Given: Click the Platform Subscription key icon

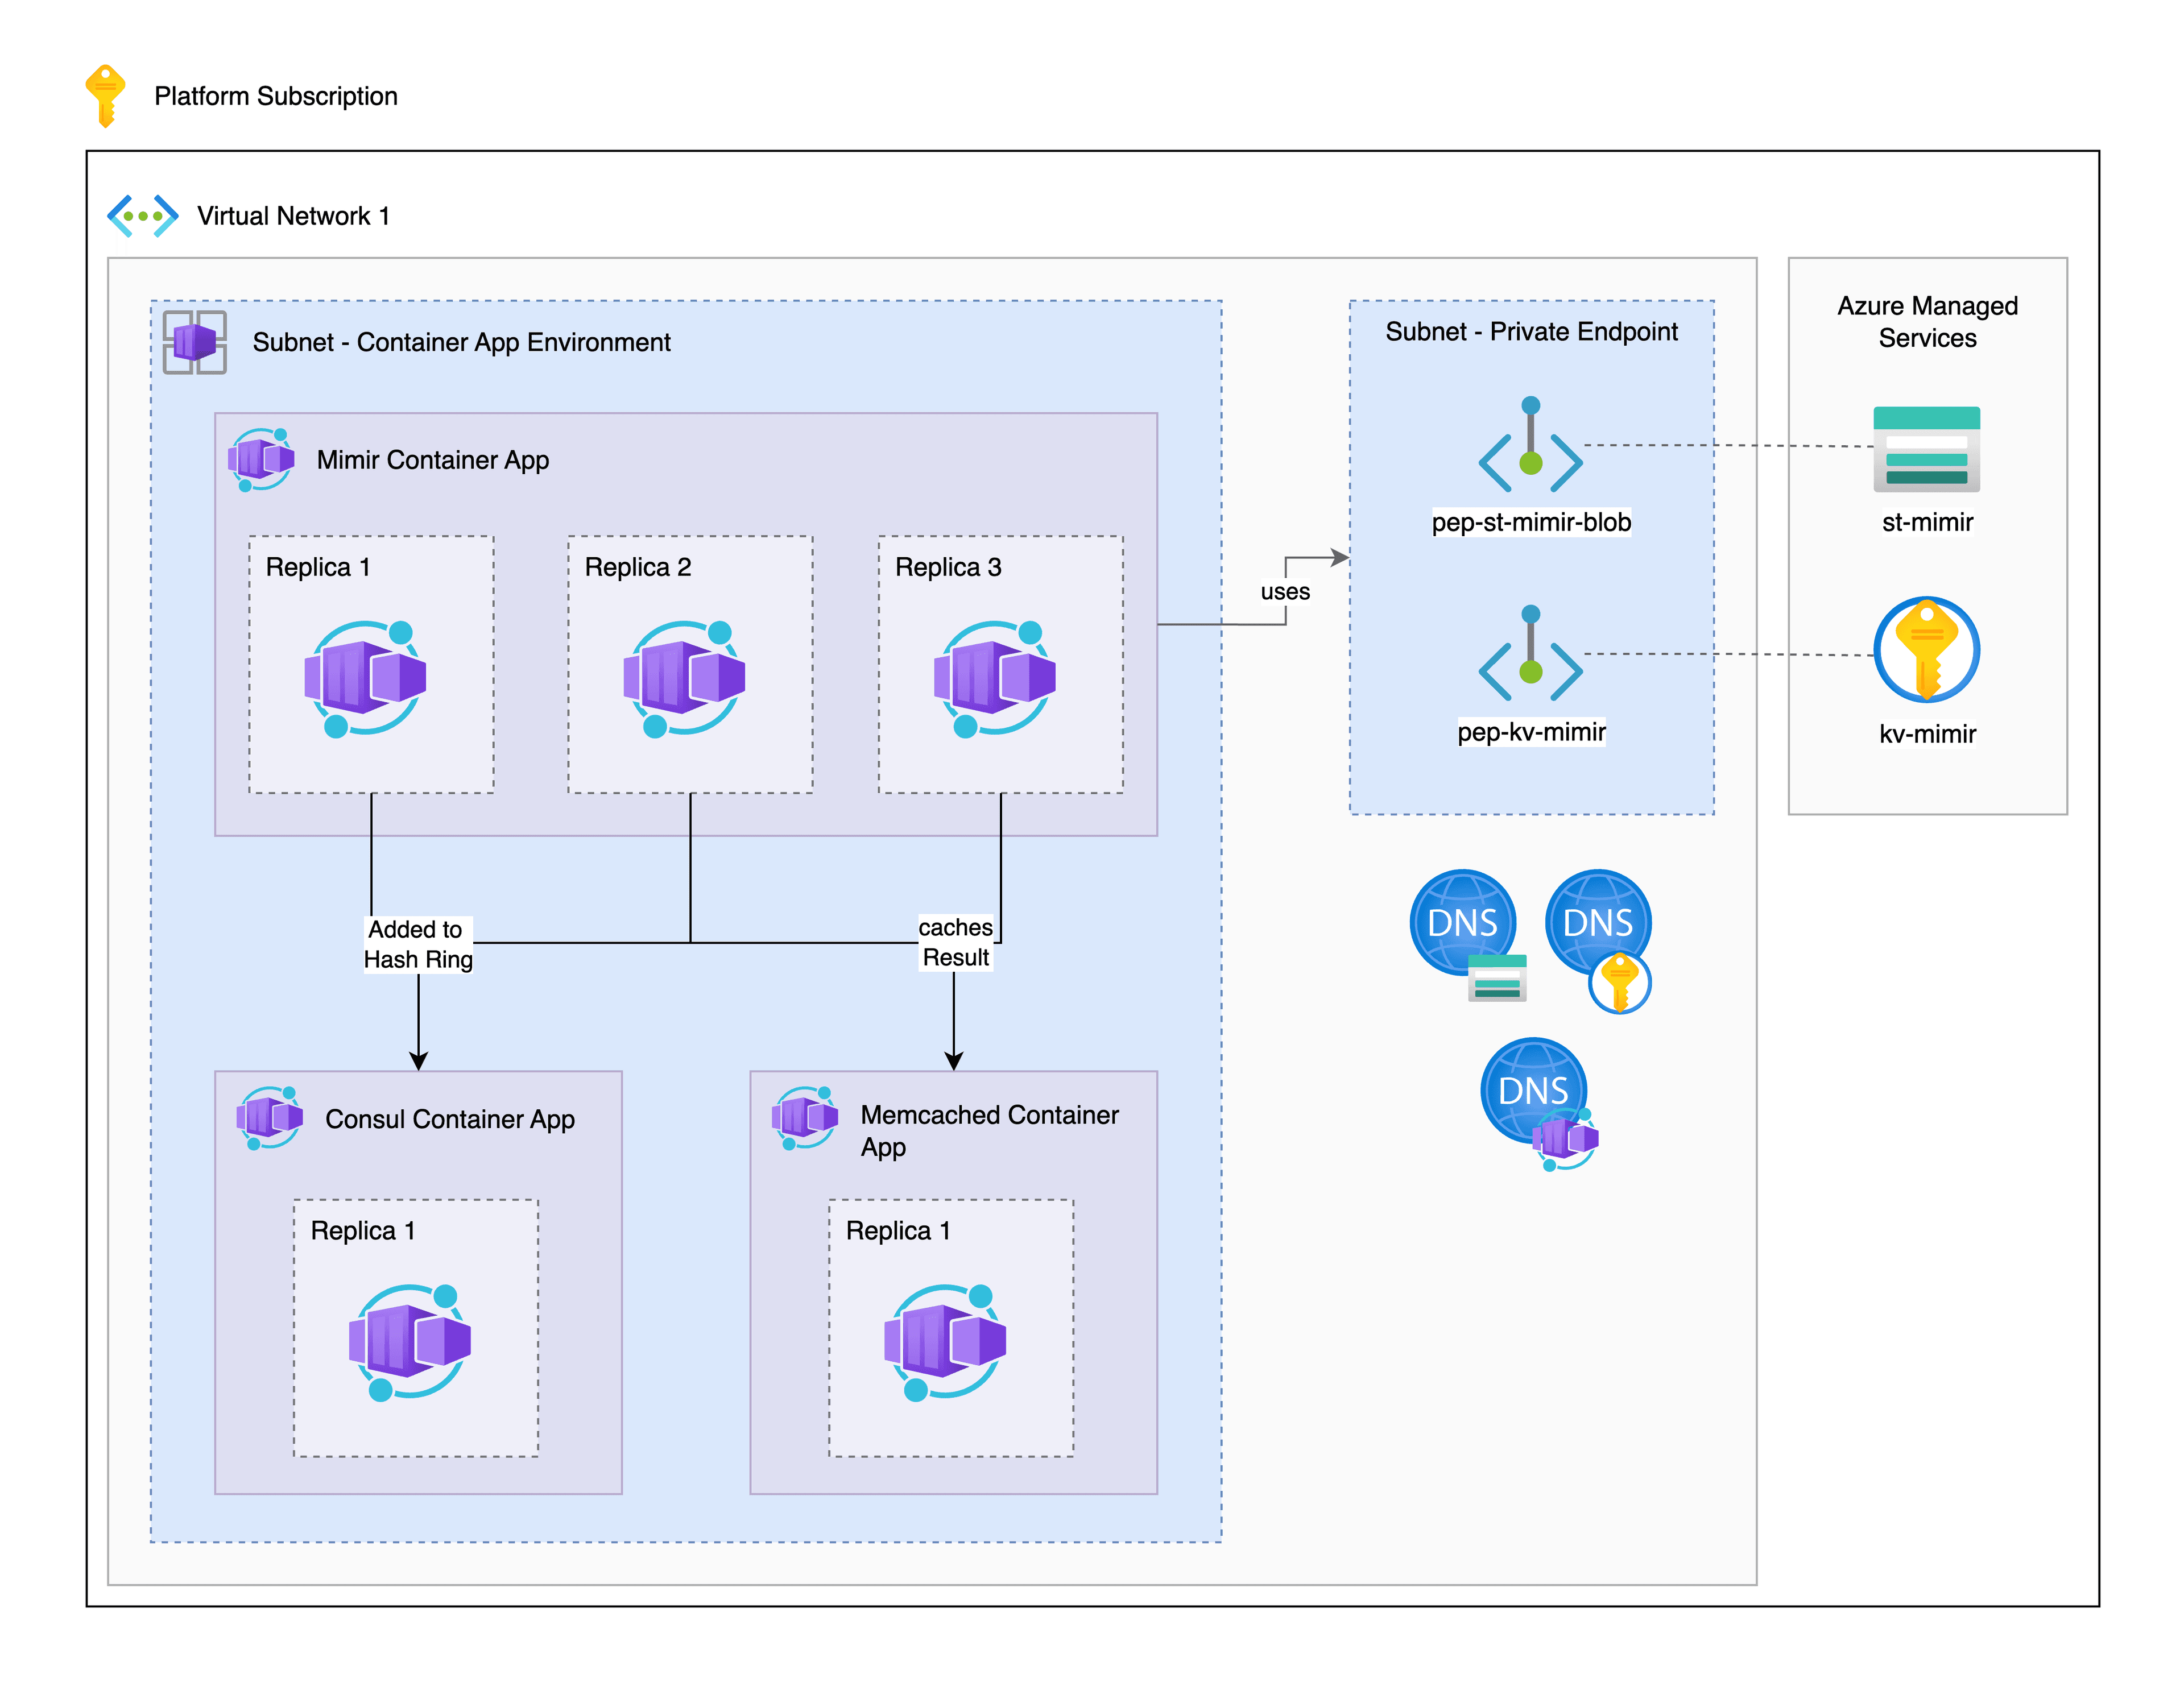Looking at the screenshot, I should point(105,96).
